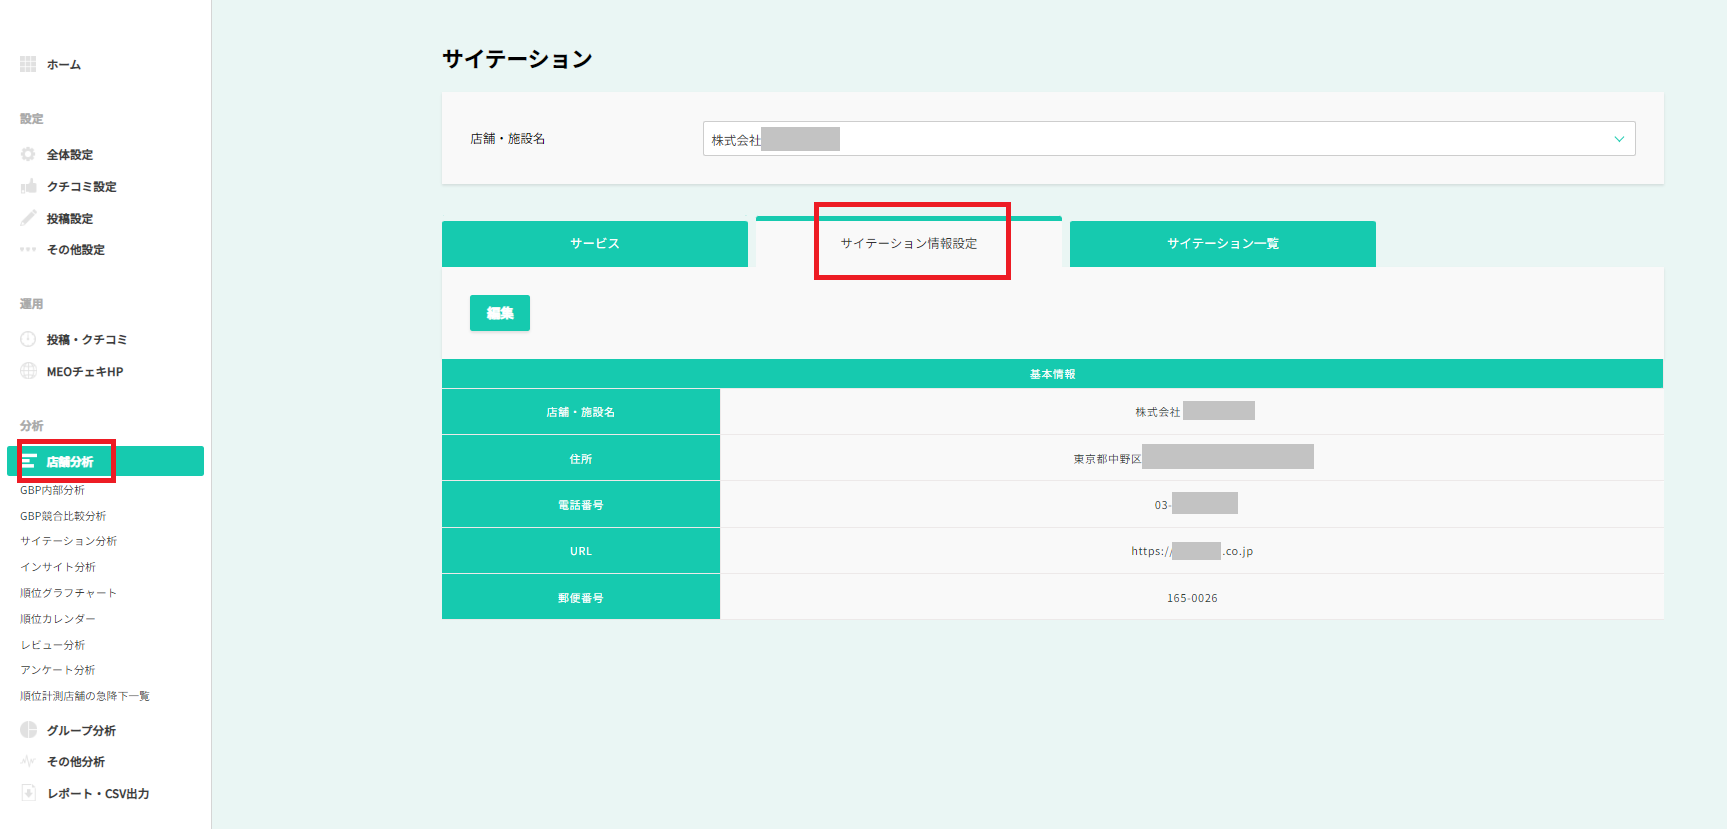
Task: Click the Home grid icon in sidebar
Action: pyautogui.click(x=28, y=64)
